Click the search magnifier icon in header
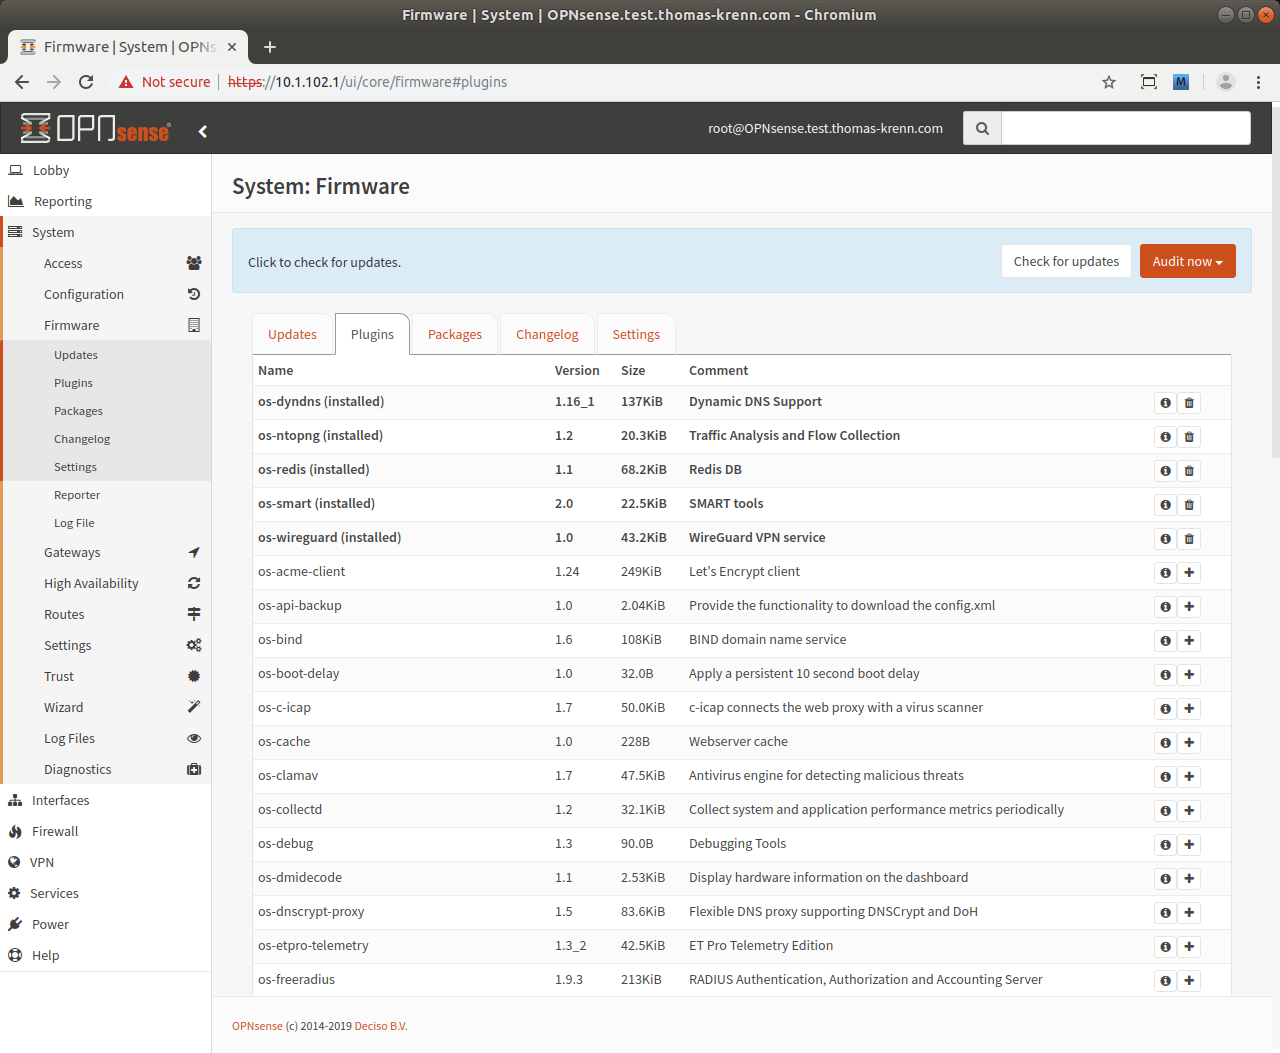Image resolution: width=1280 pixels, height=1053 pixels. (x=982, y=129)
